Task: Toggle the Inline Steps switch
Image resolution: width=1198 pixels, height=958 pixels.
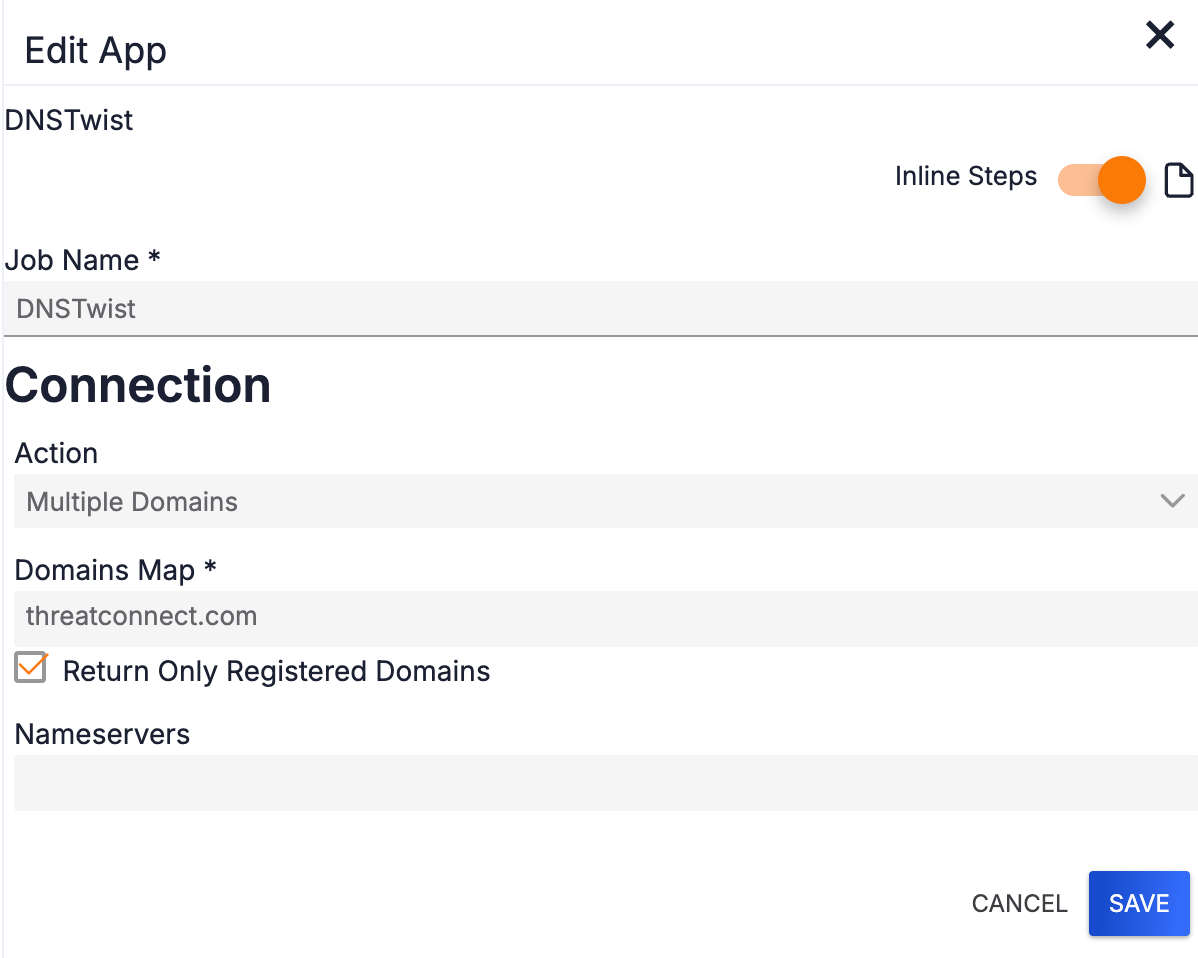Action: tap(1101, 180)
